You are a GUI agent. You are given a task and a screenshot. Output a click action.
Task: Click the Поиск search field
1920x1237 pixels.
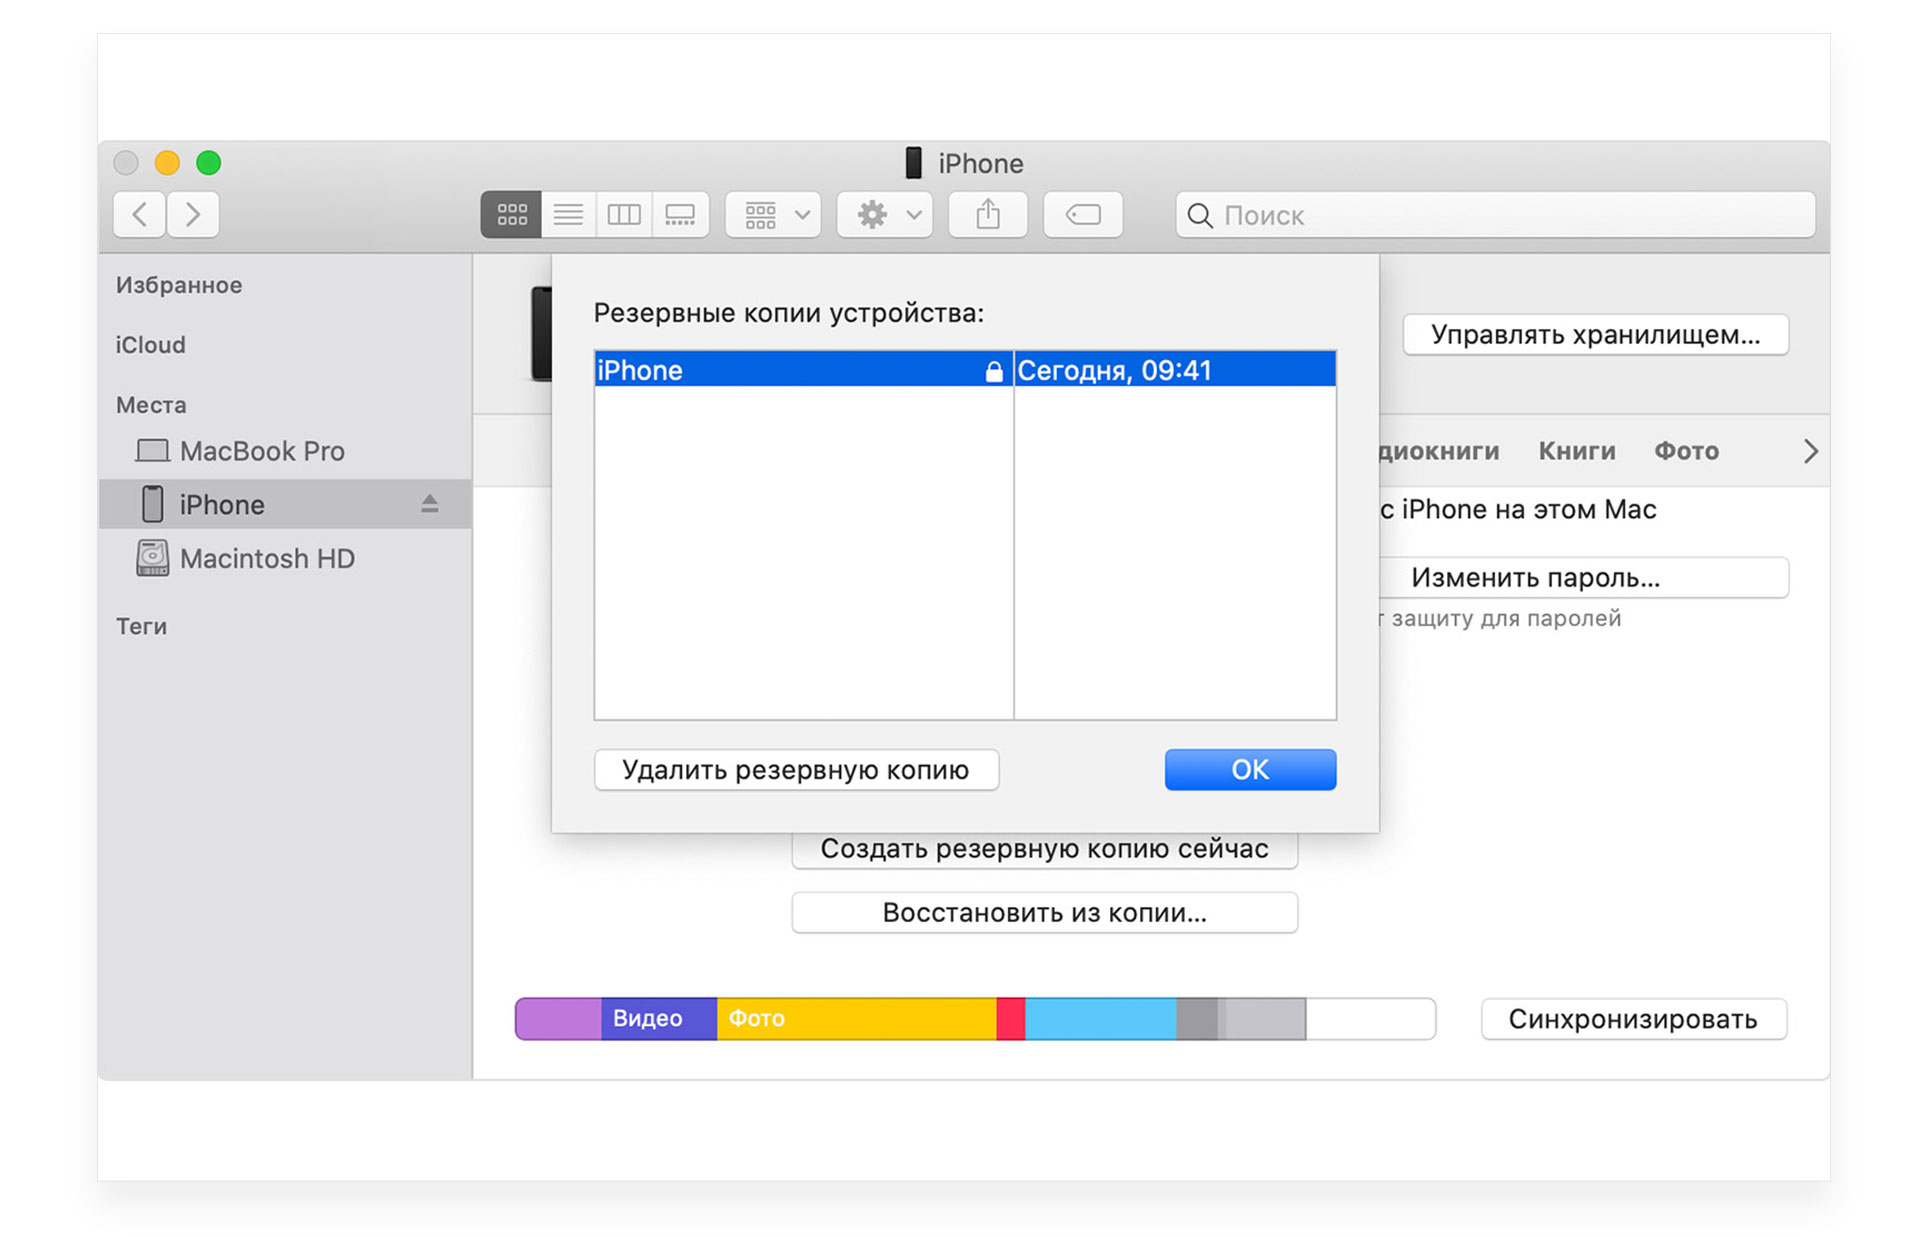(1495, 214)
